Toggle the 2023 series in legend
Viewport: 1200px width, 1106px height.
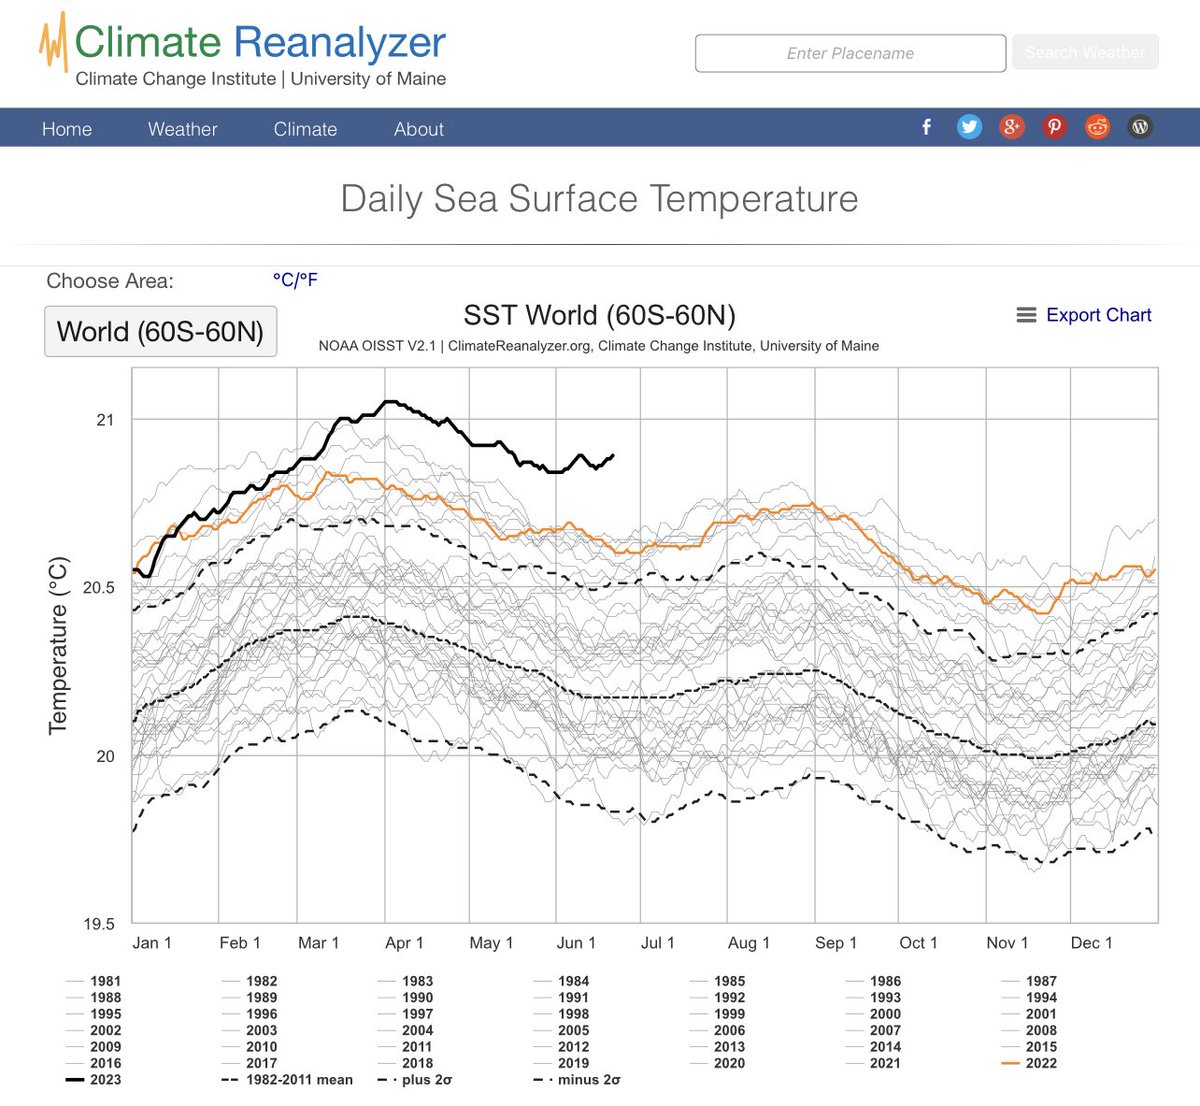click(93, 1079)
